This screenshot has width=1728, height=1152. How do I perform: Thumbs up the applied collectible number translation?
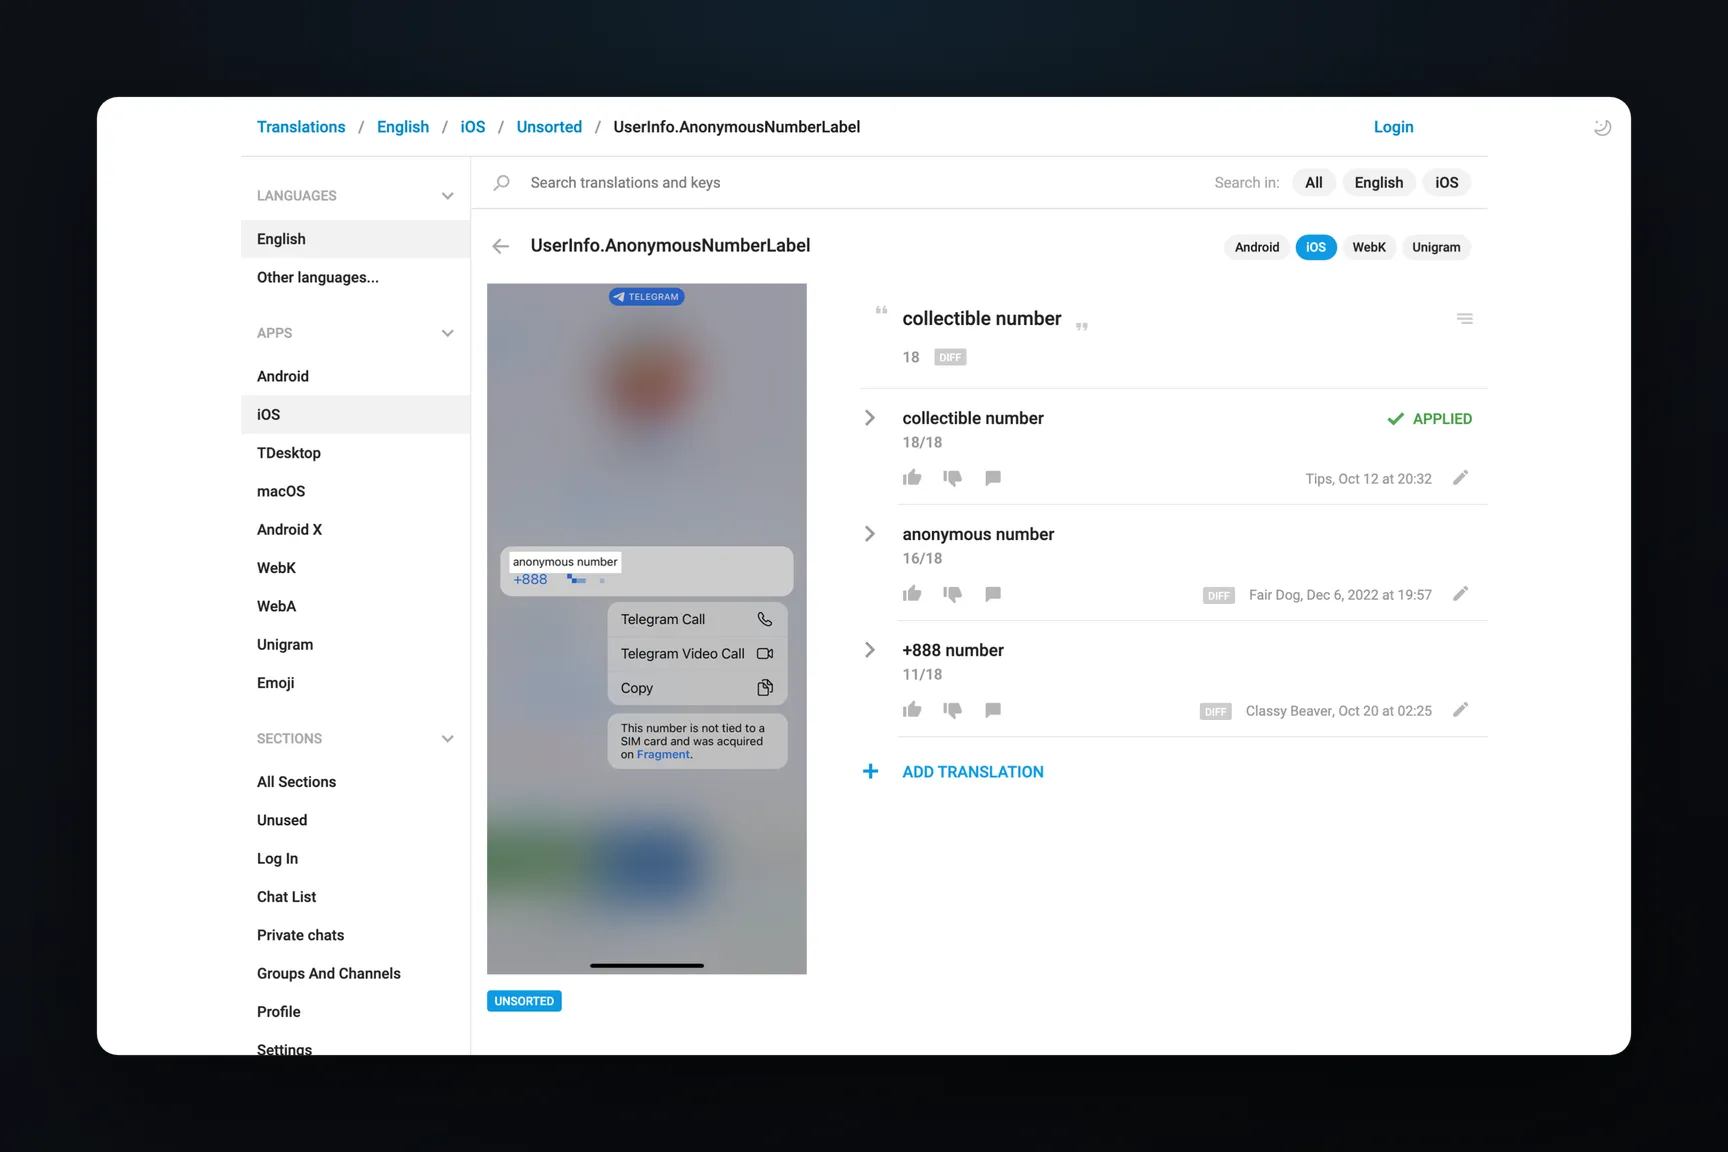[912, 478]
